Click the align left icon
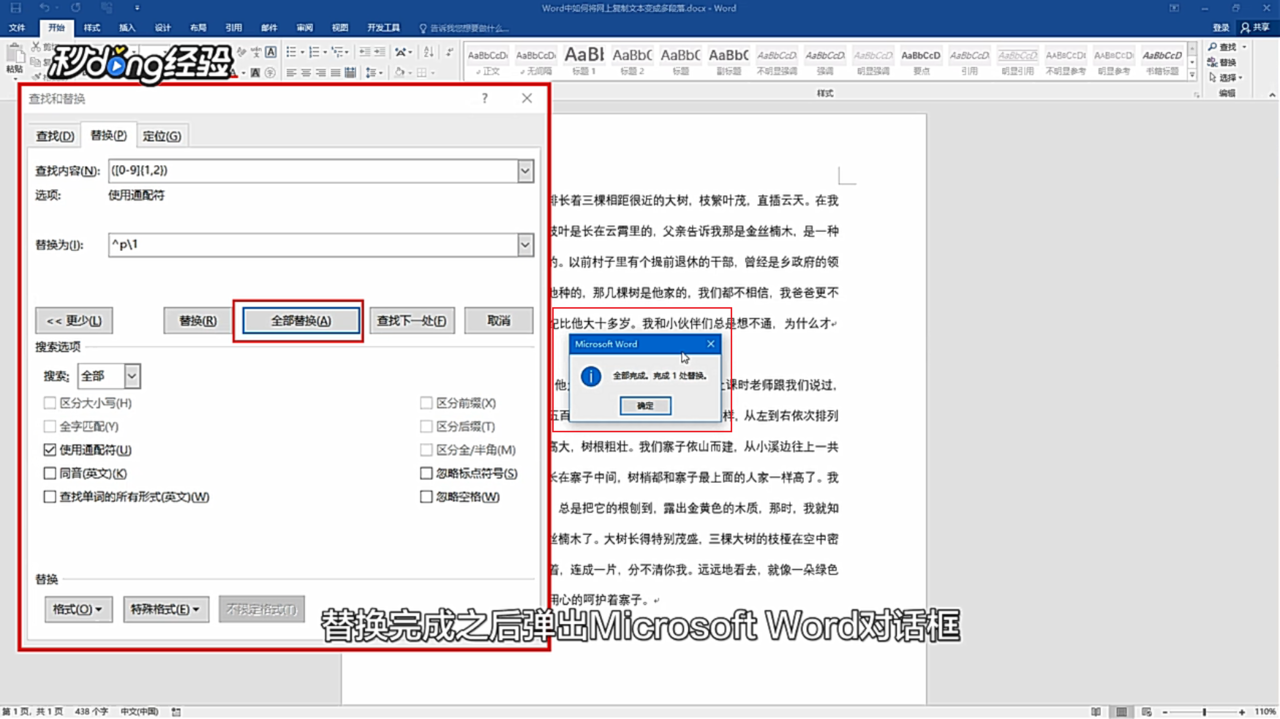This screenshot has width=1280, height=719. tap(291, 72)
